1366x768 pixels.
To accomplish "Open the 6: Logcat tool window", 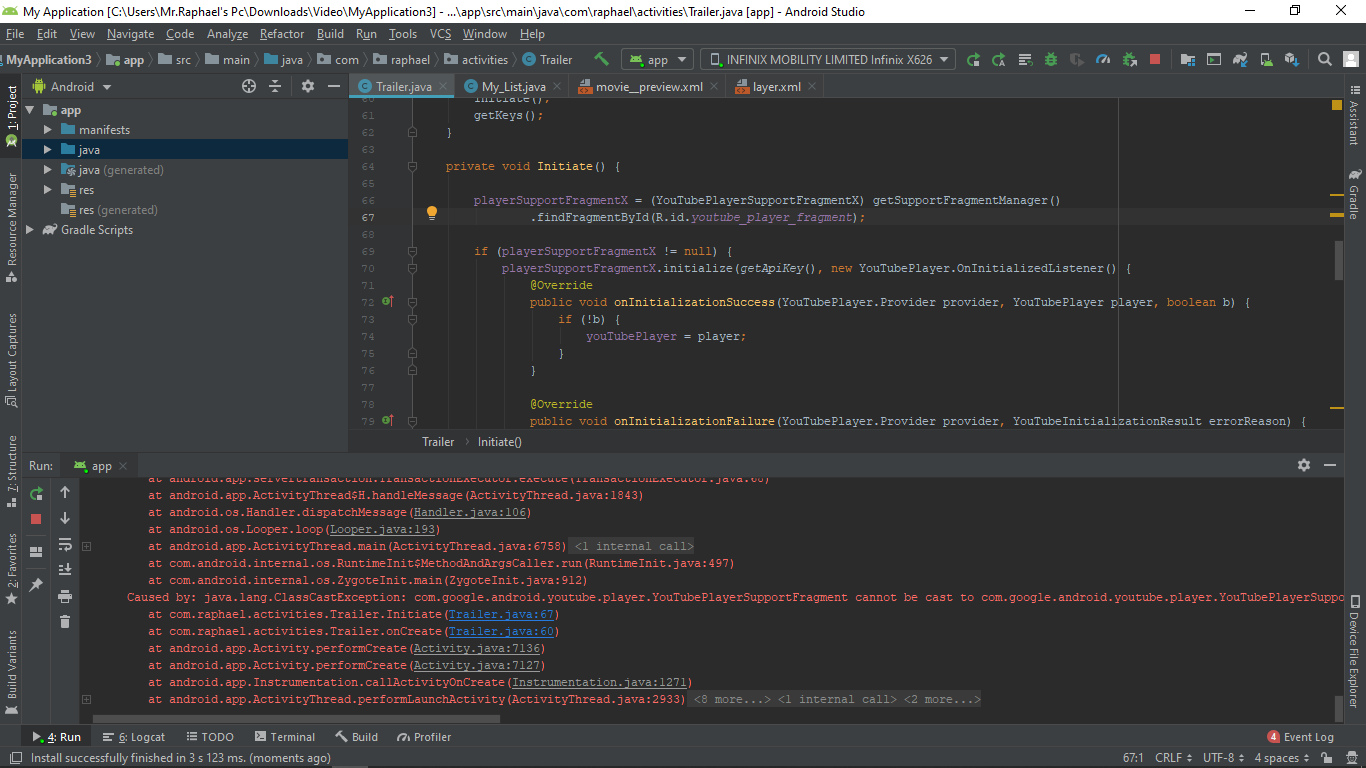I will click(x=134, y=737).
